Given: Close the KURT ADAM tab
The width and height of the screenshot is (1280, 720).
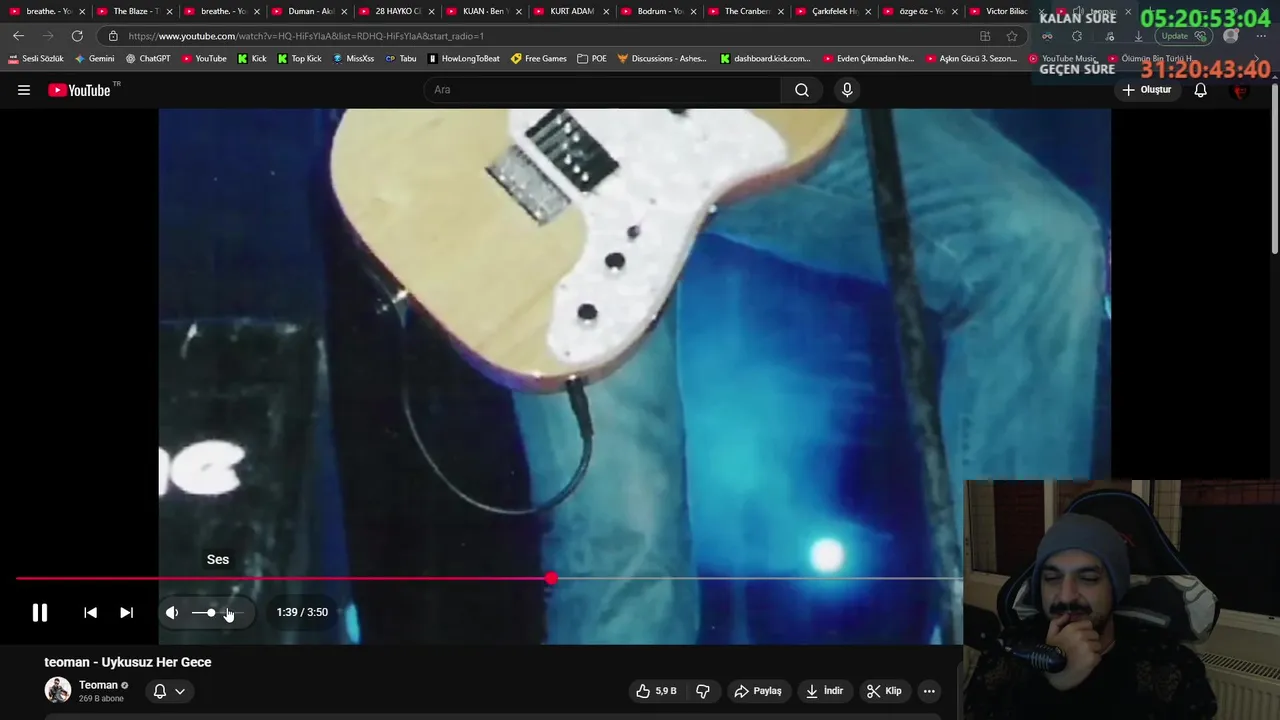Looking at the screenshot, I should click(x=606, y=11).
